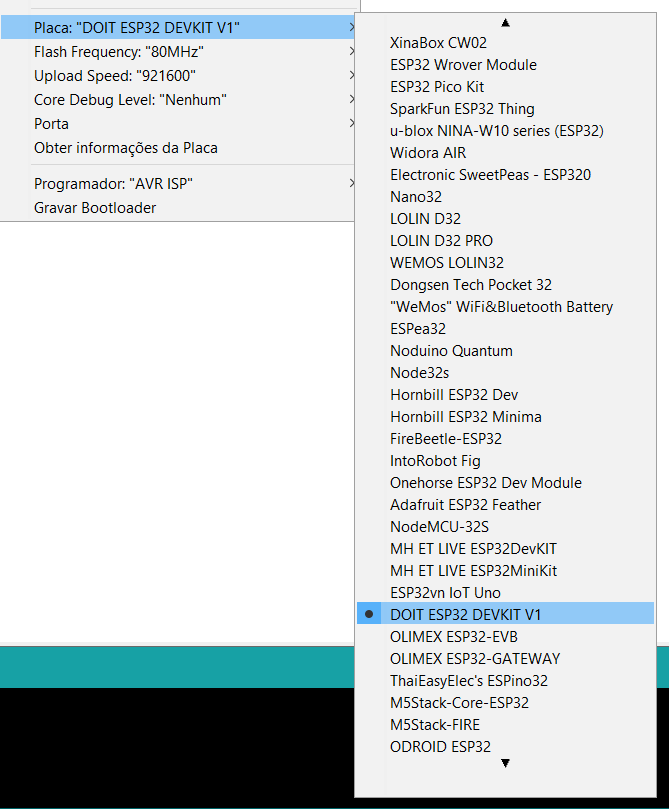
Task: Select M5Stack-Core-ESP32 board
Action: (x=505, y=703)
